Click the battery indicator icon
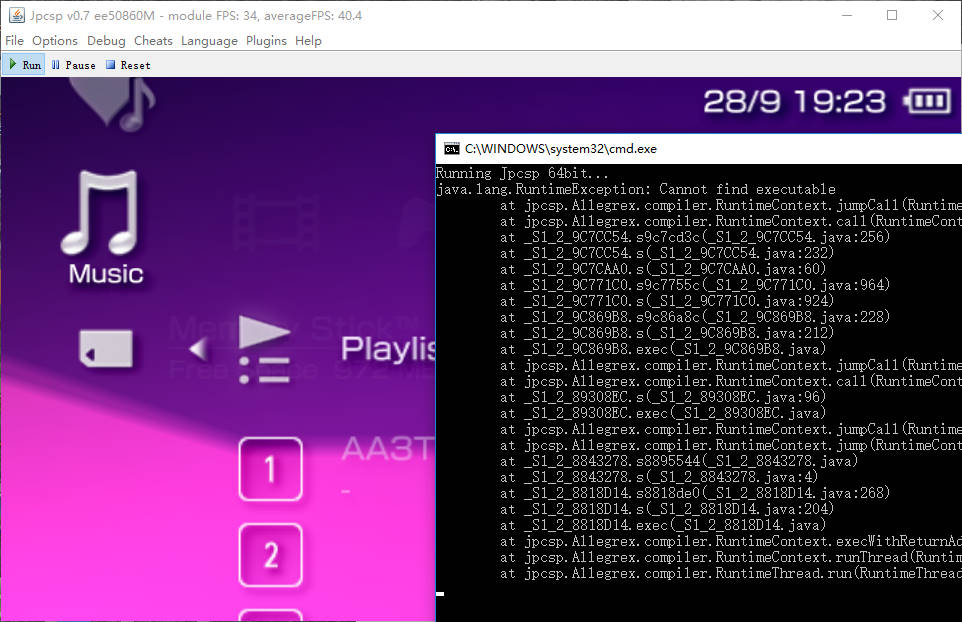 [928, 101]
